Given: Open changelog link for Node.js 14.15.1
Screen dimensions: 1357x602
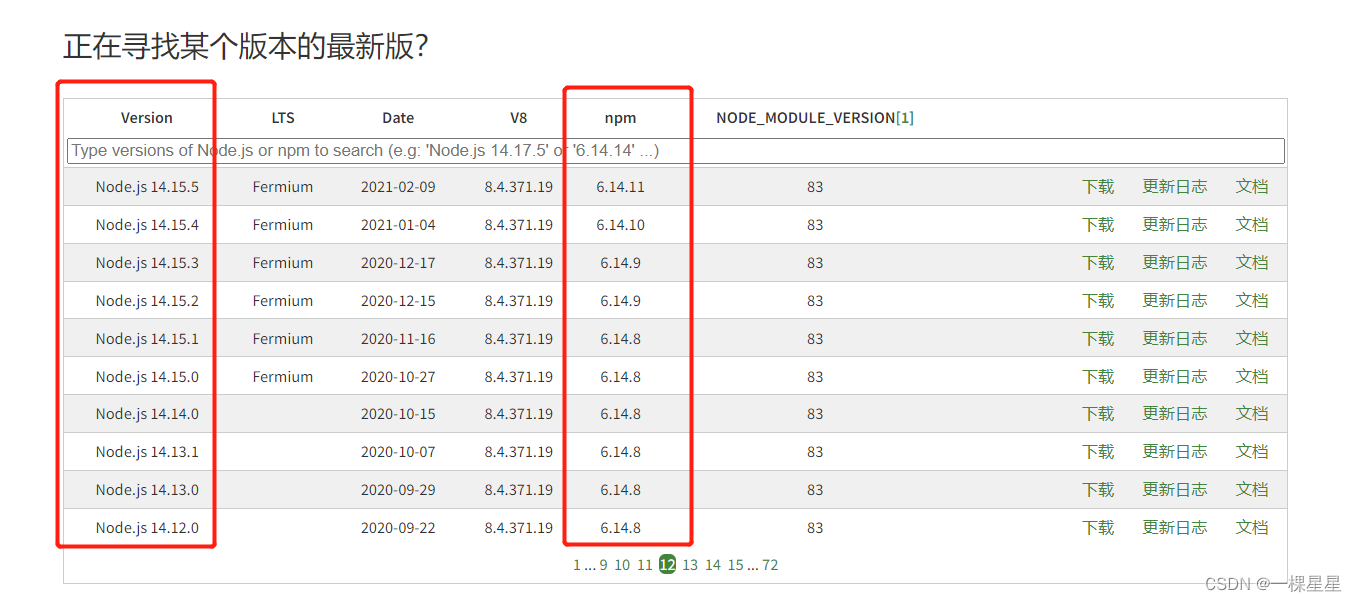Looking at the screenshot, I should [1175, 339].
